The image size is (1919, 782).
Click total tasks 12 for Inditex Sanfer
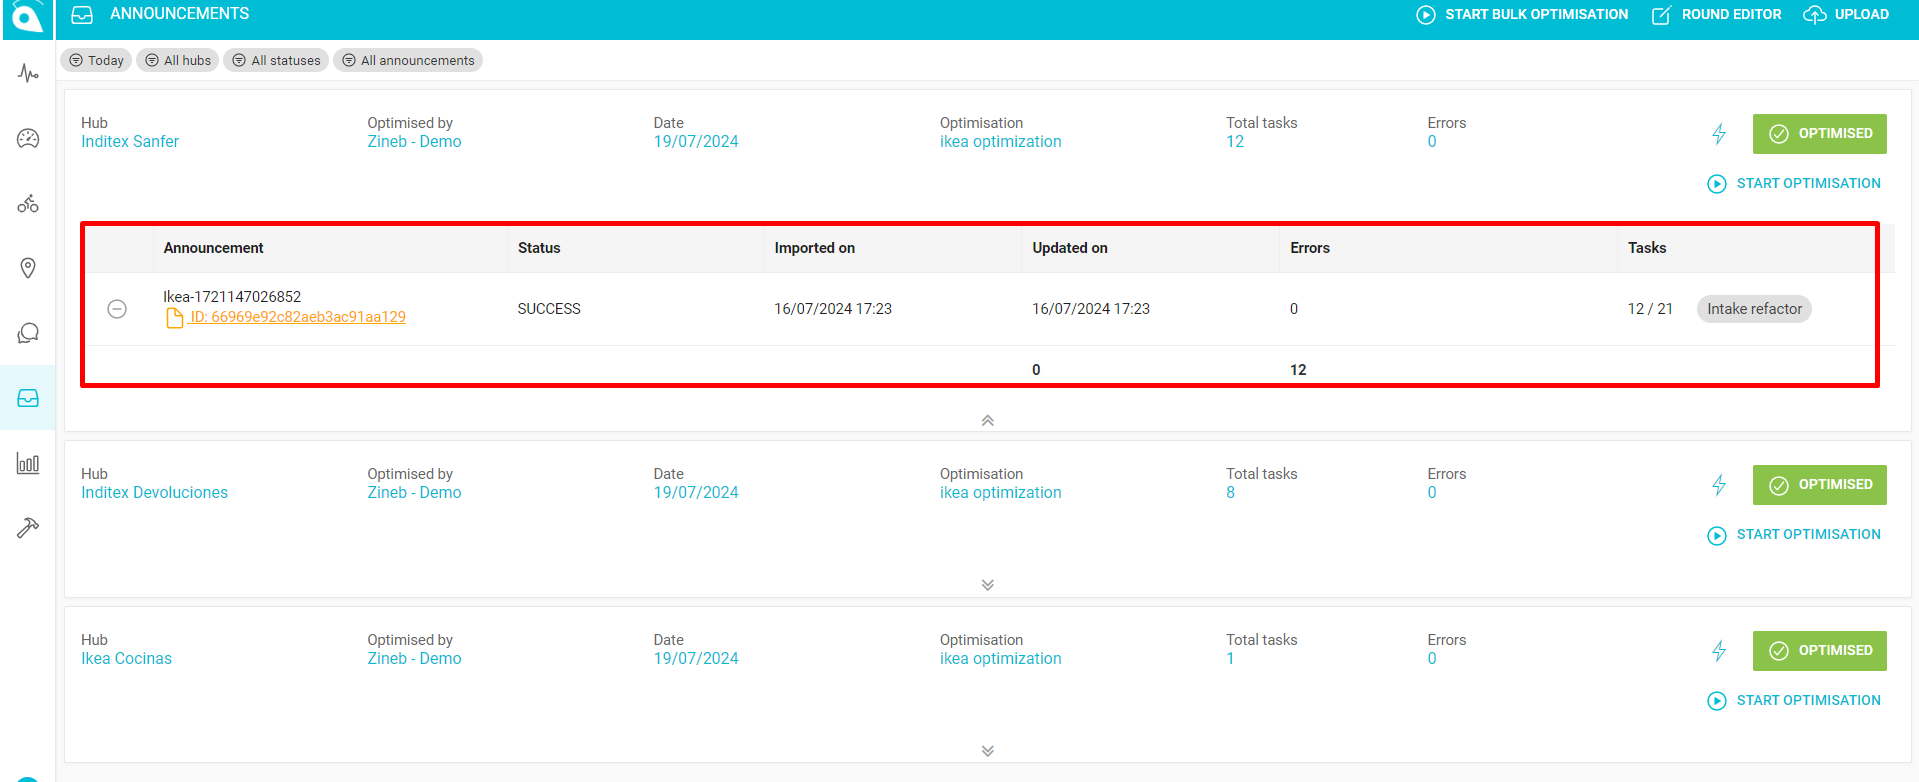tap(1235, 142)
